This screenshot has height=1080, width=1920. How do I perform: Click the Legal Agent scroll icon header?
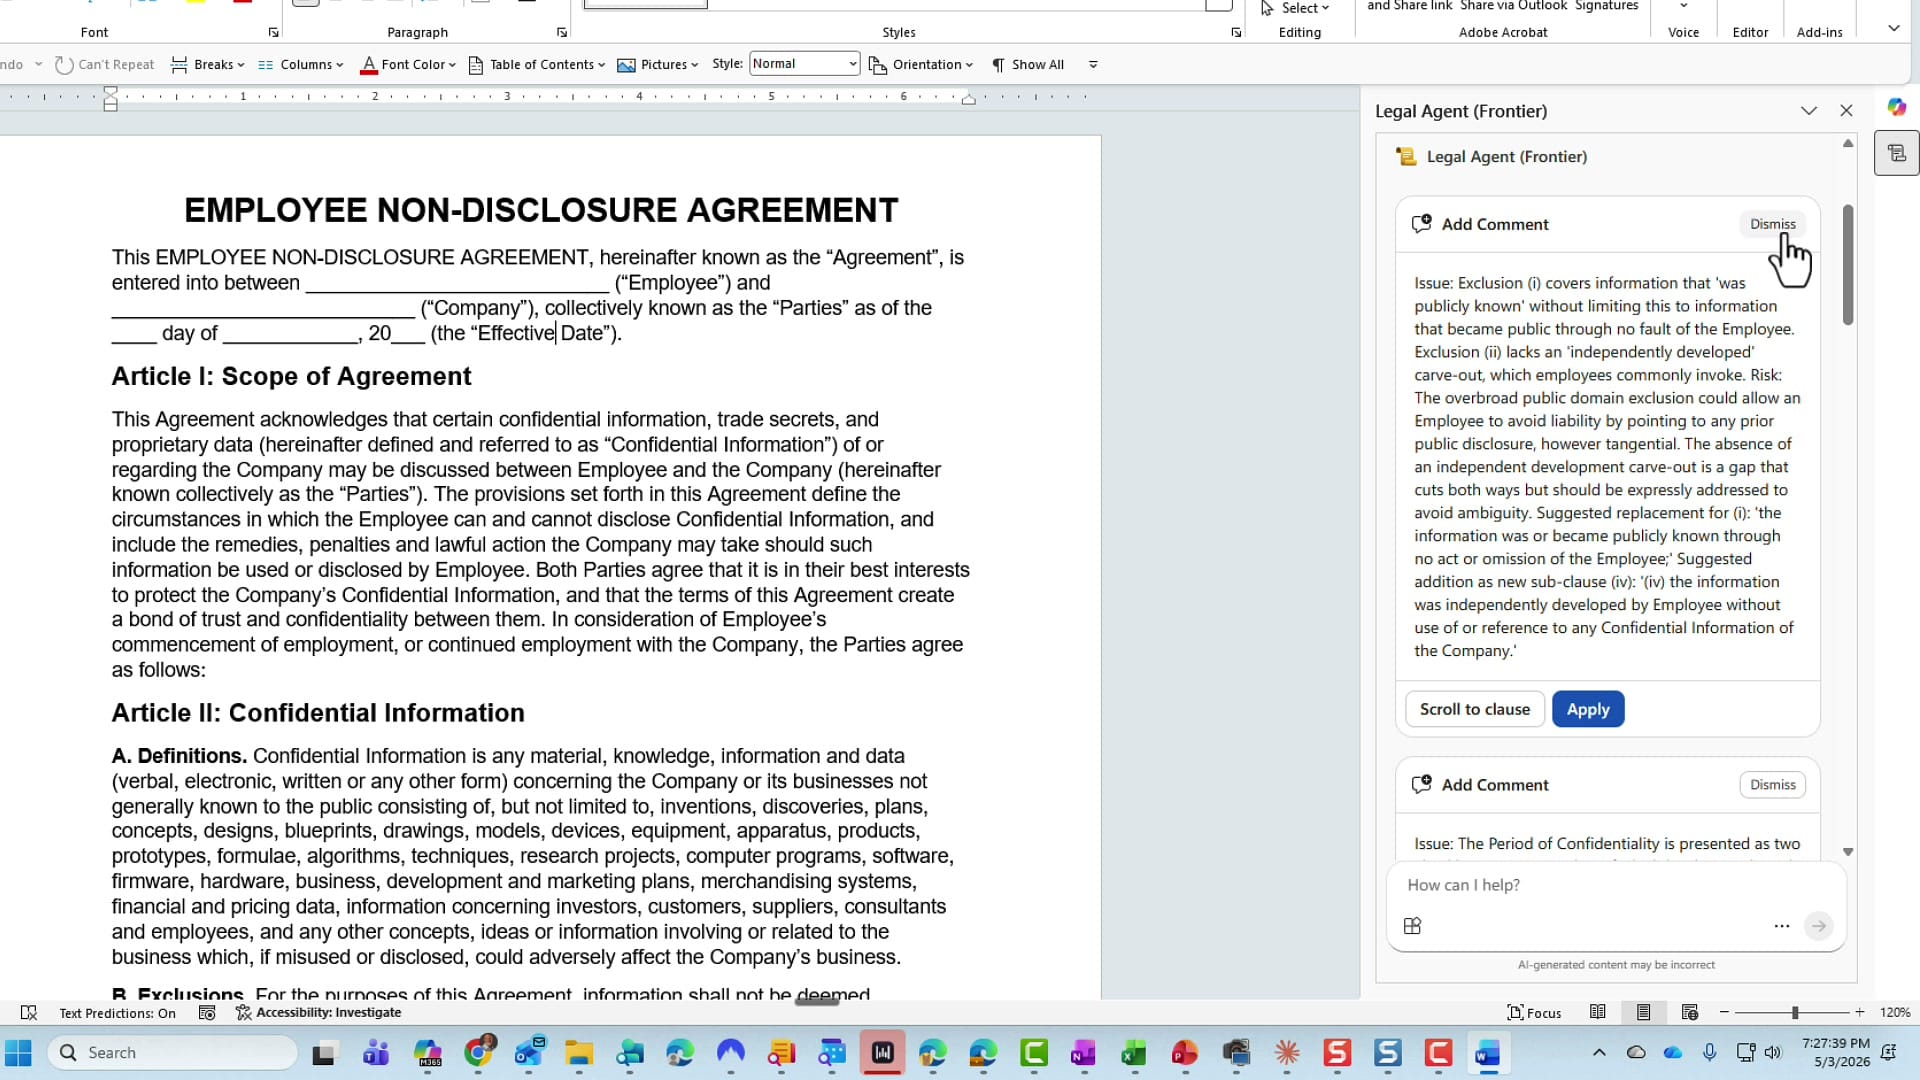pyautogui.click(x=1407, y=157)
